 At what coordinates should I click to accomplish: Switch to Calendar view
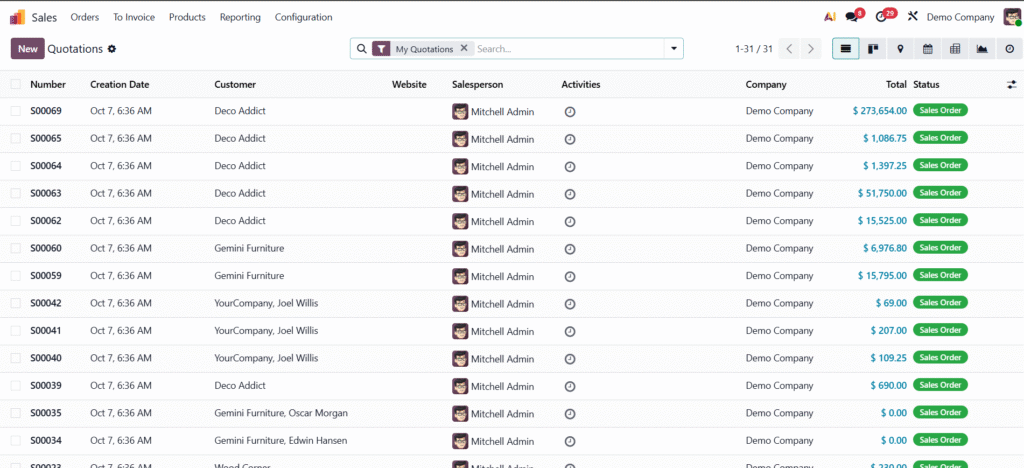[927, 48]
